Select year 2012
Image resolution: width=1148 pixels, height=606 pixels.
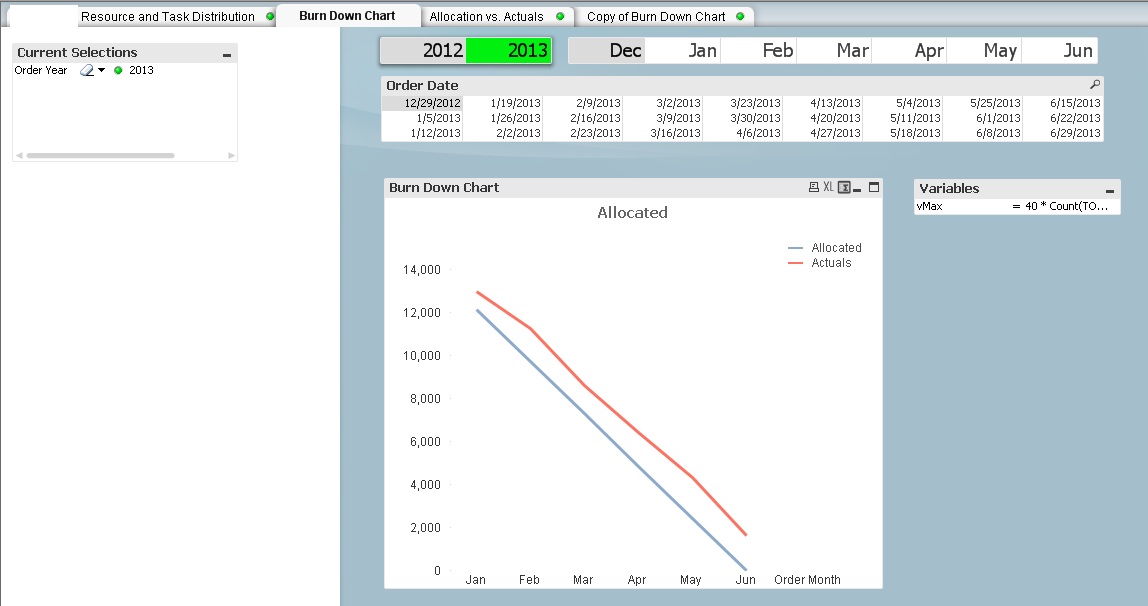point(423,50)
